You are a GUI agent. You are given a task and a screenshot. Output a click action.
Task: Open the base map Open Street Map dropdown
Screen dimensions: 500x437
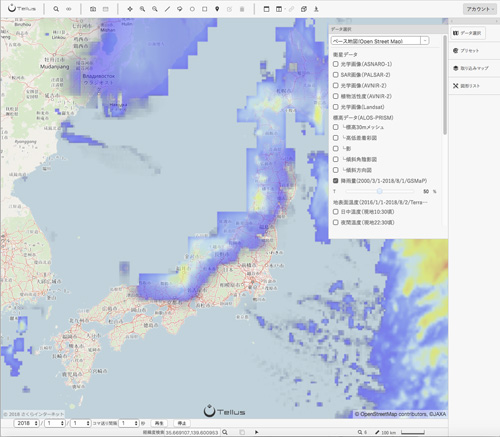coord(380,41)
